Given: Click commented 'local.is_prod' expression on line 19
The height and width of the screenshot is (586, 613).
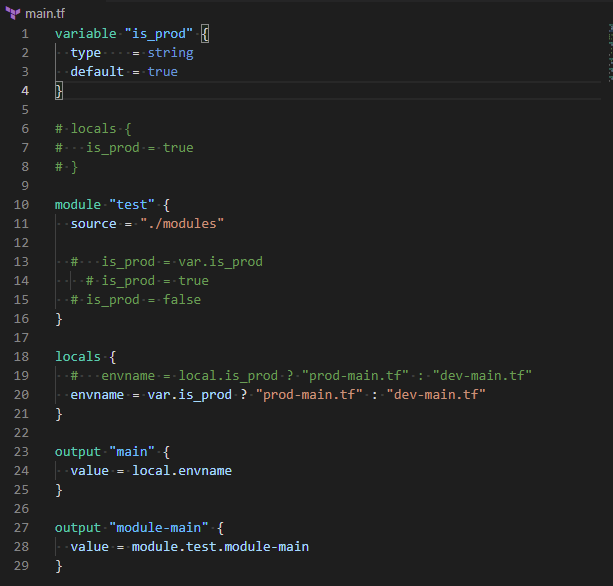Looking at the screenshot, I should pos(228,376).
